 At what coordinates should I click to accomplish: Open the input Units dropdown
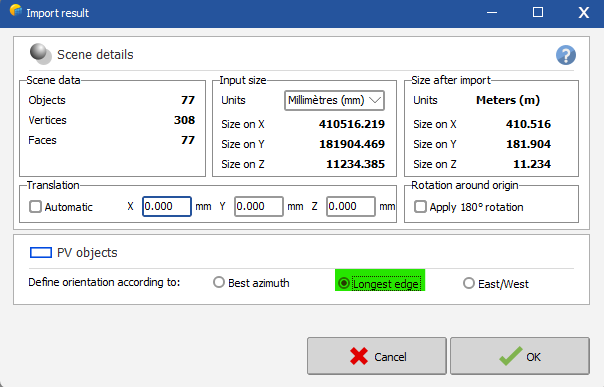[334, 101]
